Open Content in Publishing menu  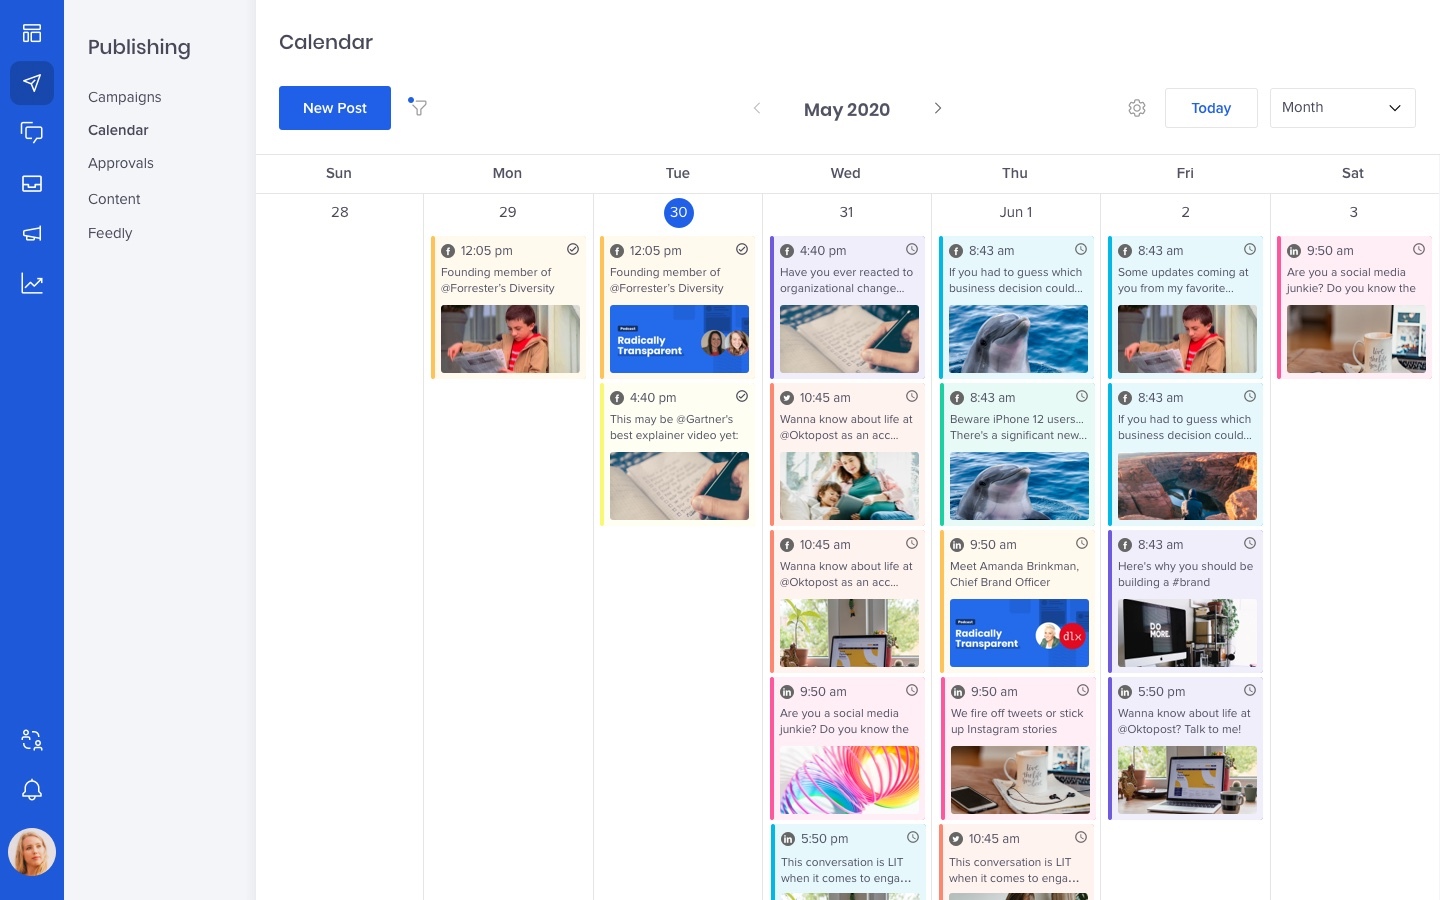pyautogui.click(x=114, y=199)
